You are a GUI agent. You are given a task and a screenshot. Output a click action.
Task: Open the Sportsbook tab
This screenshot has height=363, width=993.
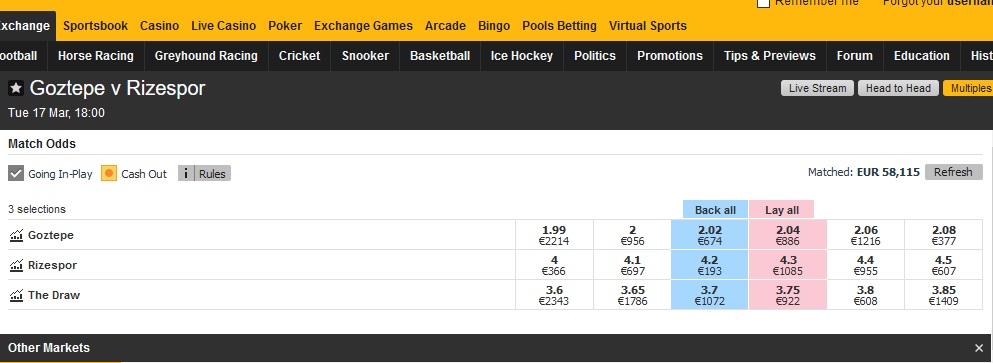96,26
